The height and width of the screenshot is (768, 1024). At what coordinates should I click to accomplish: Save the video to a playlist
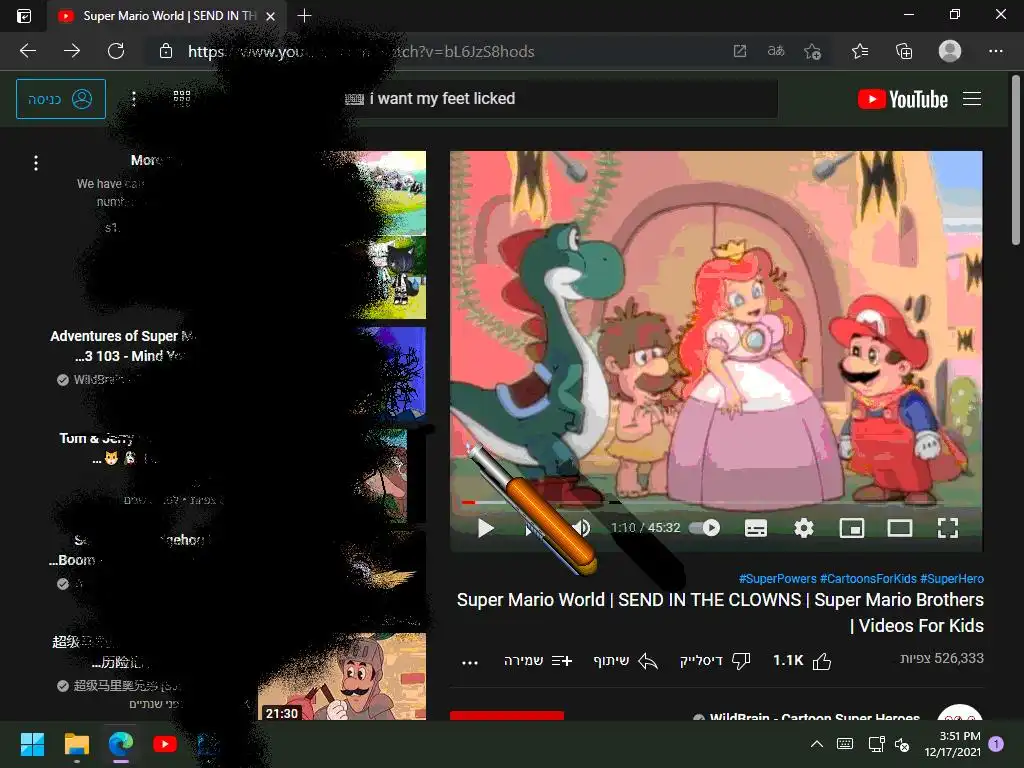[538, 661]
